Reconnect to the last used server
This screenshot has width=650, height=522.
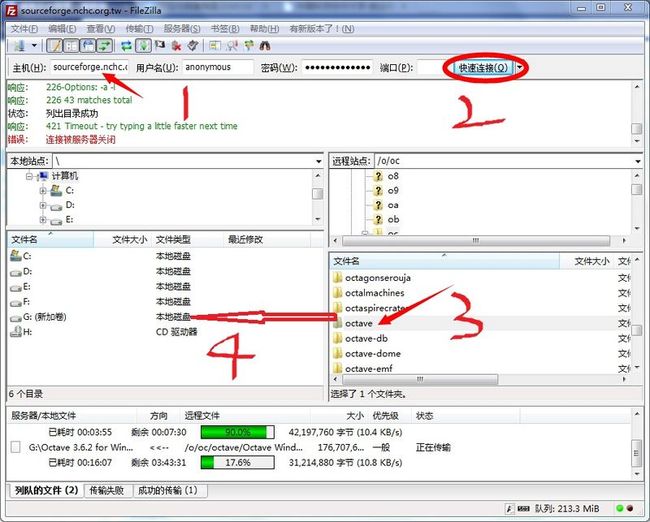193,46
